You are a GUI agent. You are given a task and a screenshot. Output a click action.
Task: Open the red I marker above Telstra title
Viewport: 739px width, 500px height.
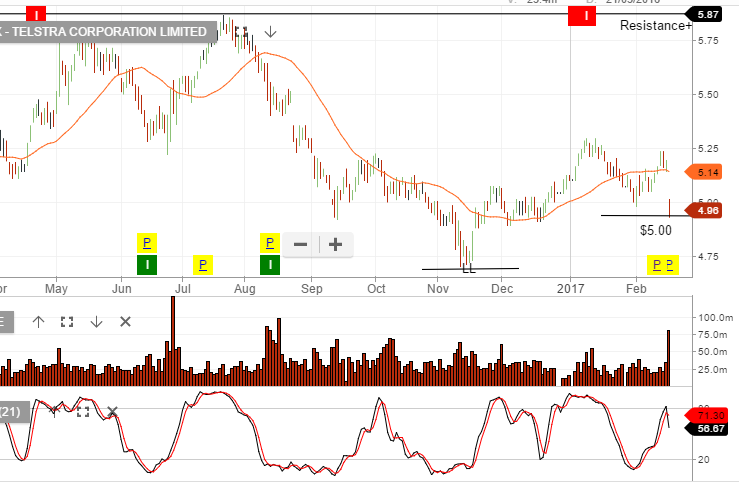[x=36, y=14]
